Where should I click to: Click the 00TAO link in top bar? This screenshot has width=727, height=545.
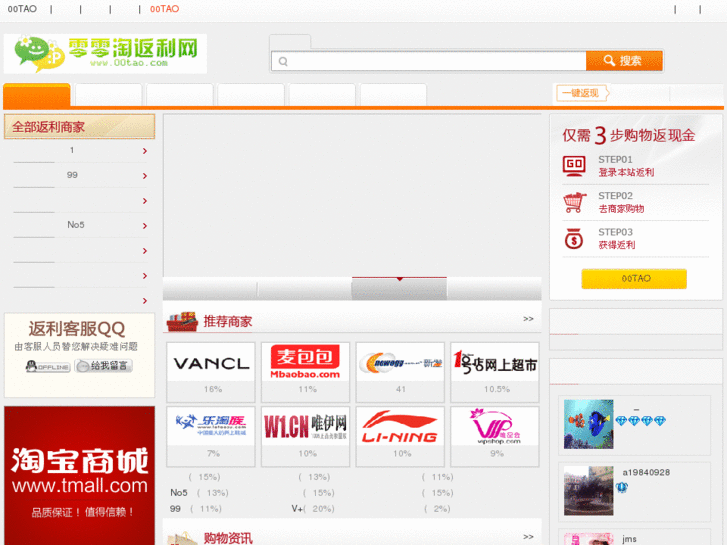(22, 9)
